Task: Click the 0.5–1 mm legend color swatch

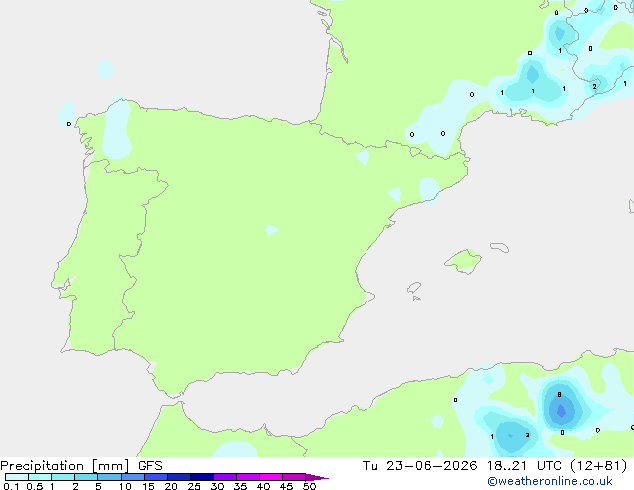Action: tap(40, 477)
